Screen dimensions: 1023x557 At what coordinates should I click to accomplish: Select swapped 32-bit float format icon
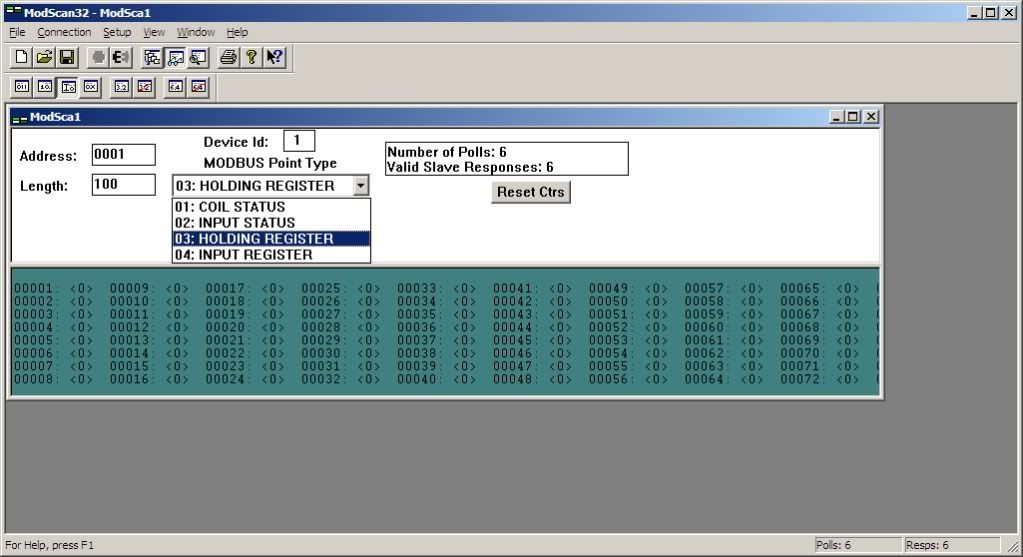coord(145,87)
